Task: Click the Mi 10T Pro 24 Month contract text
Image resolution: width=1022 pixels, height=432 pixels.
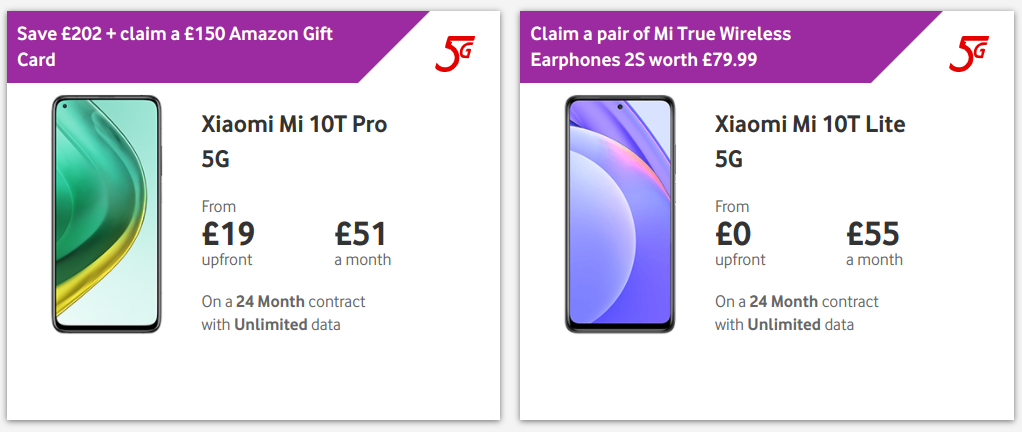Action: pos(284,302)
